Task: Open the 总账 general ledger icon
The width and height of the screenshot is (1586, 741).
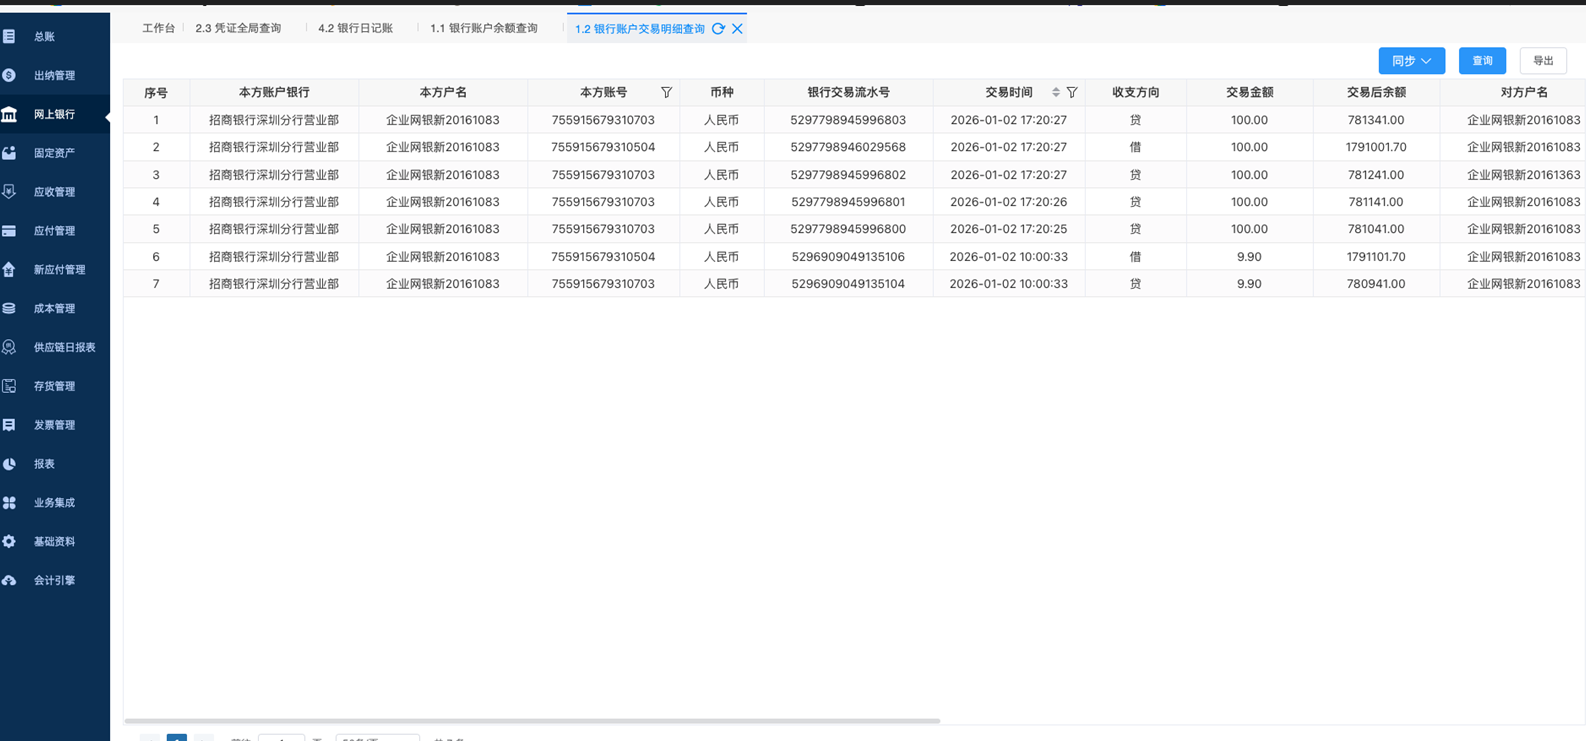Action: [x=9, y=36]
